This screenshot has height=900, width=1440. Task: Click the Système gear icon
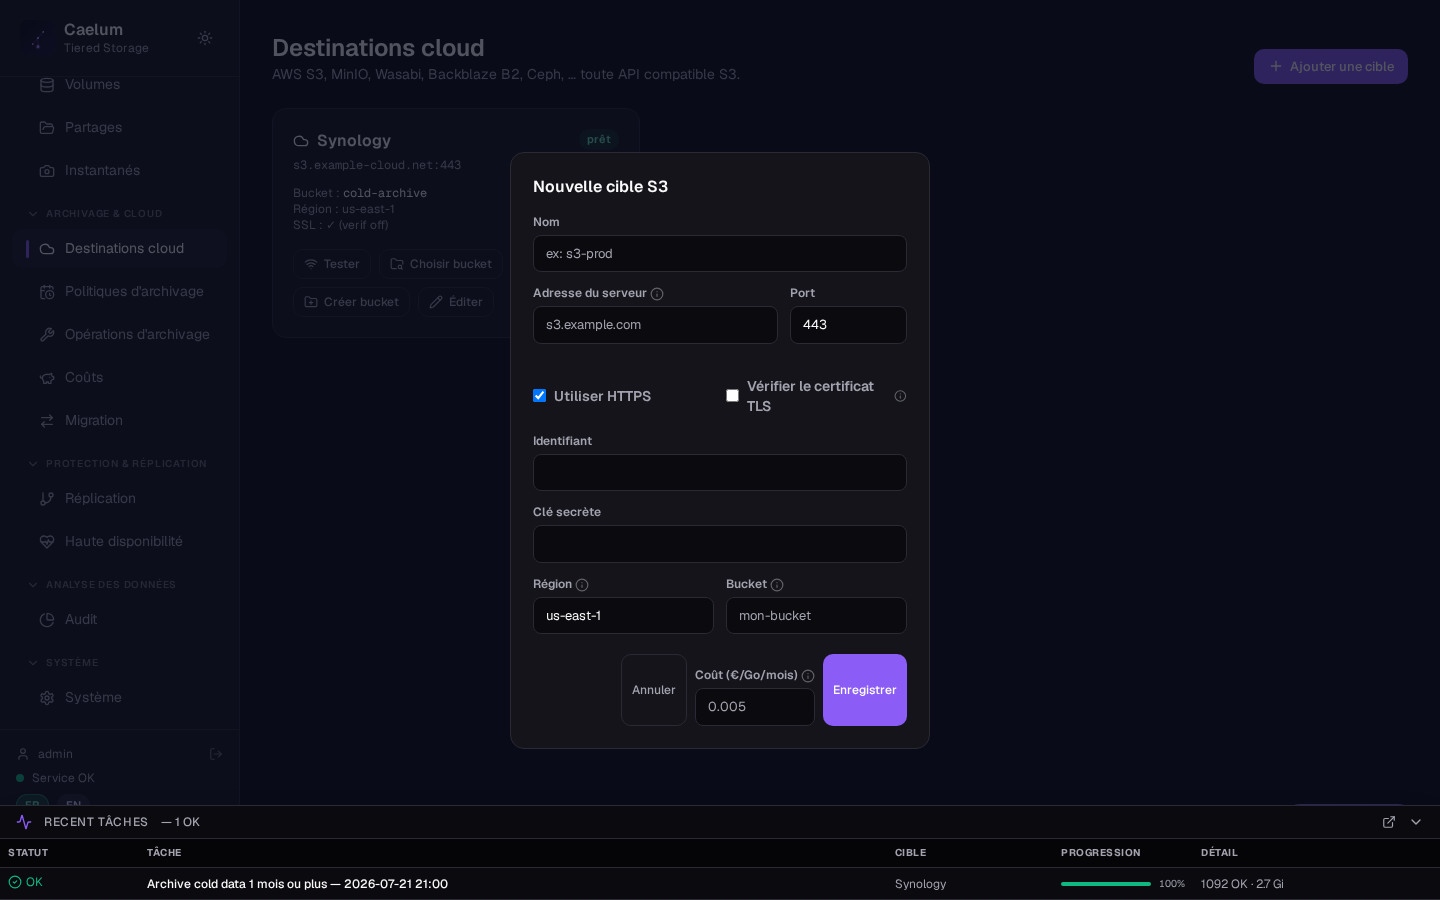47,698
